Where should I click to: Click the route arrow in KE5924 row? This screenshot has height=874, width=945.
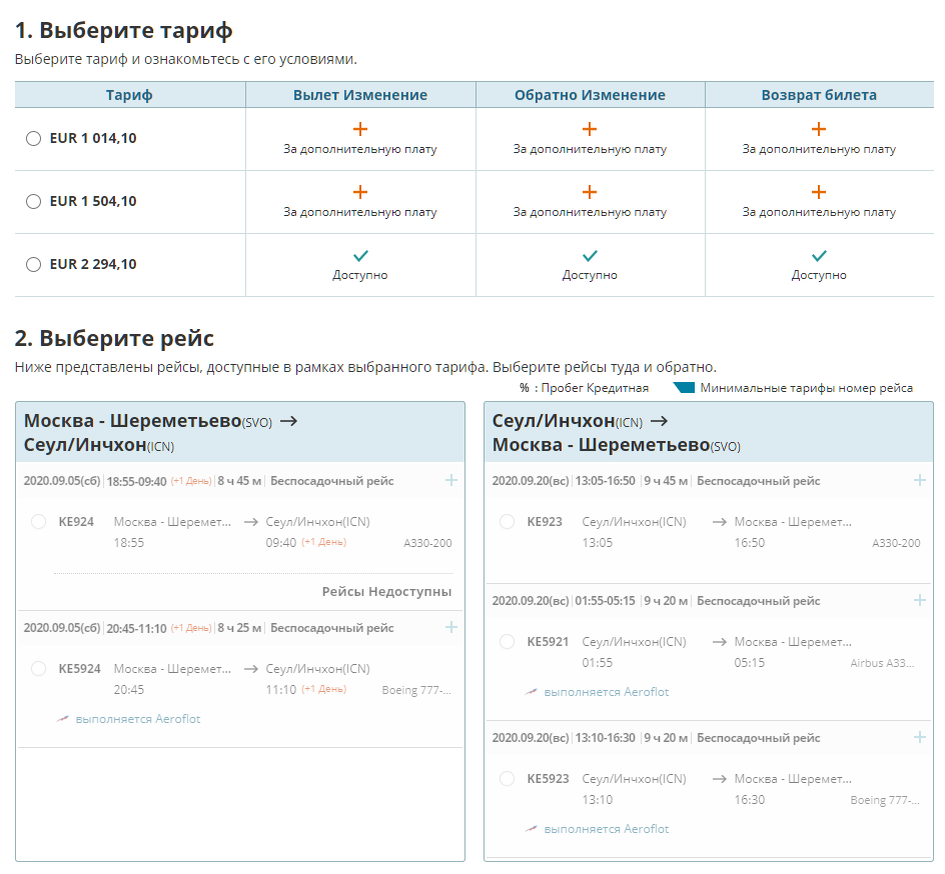coord(251,668)
